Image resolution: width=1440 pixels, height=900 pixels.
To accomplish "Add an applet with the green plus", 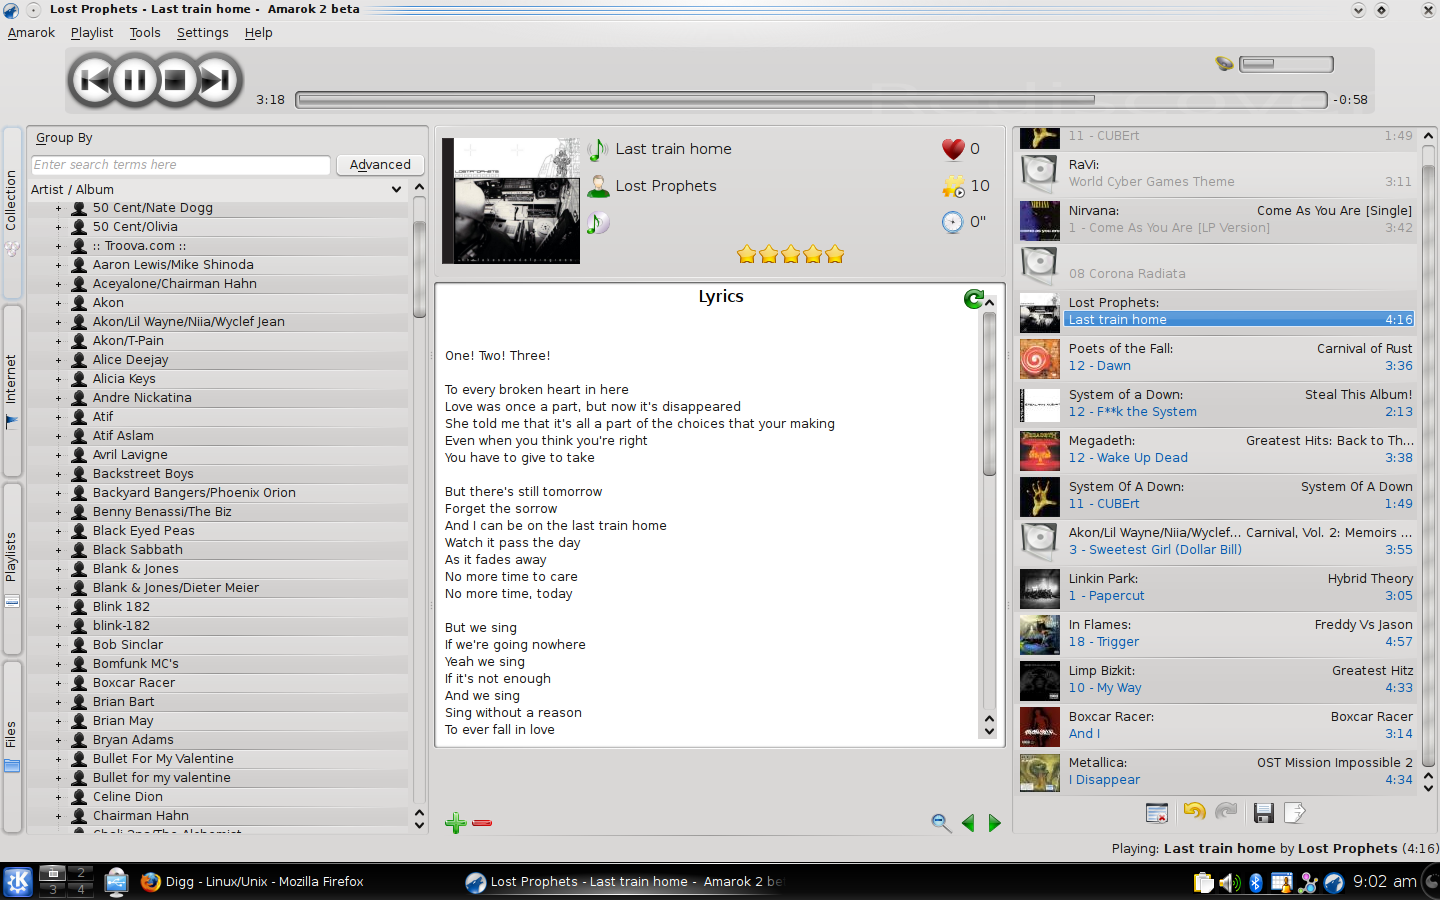I will (x=456, y=823).
